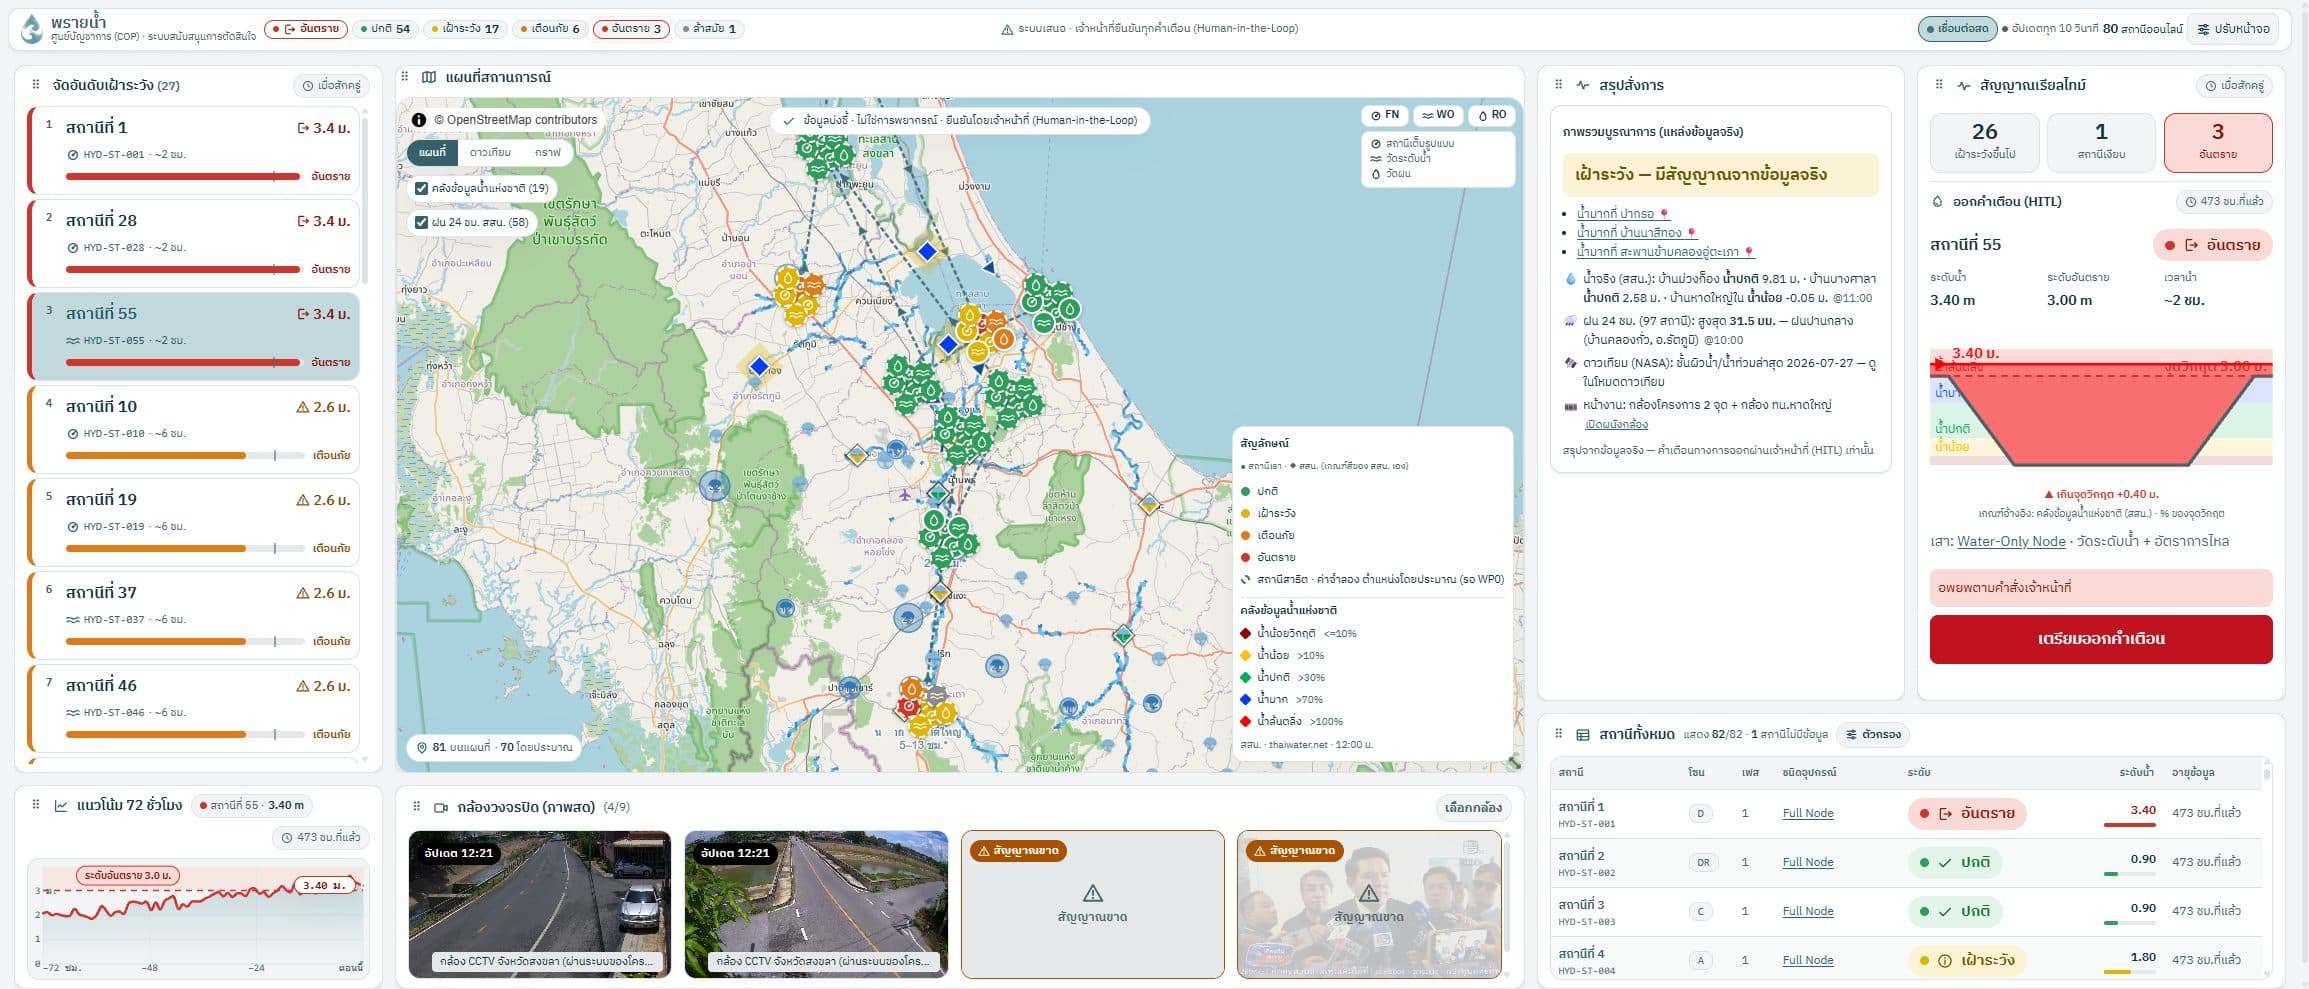
Task: Click เลือกกล้อง camera select button
Action: pyautogui.click(x=1473, y=808)
